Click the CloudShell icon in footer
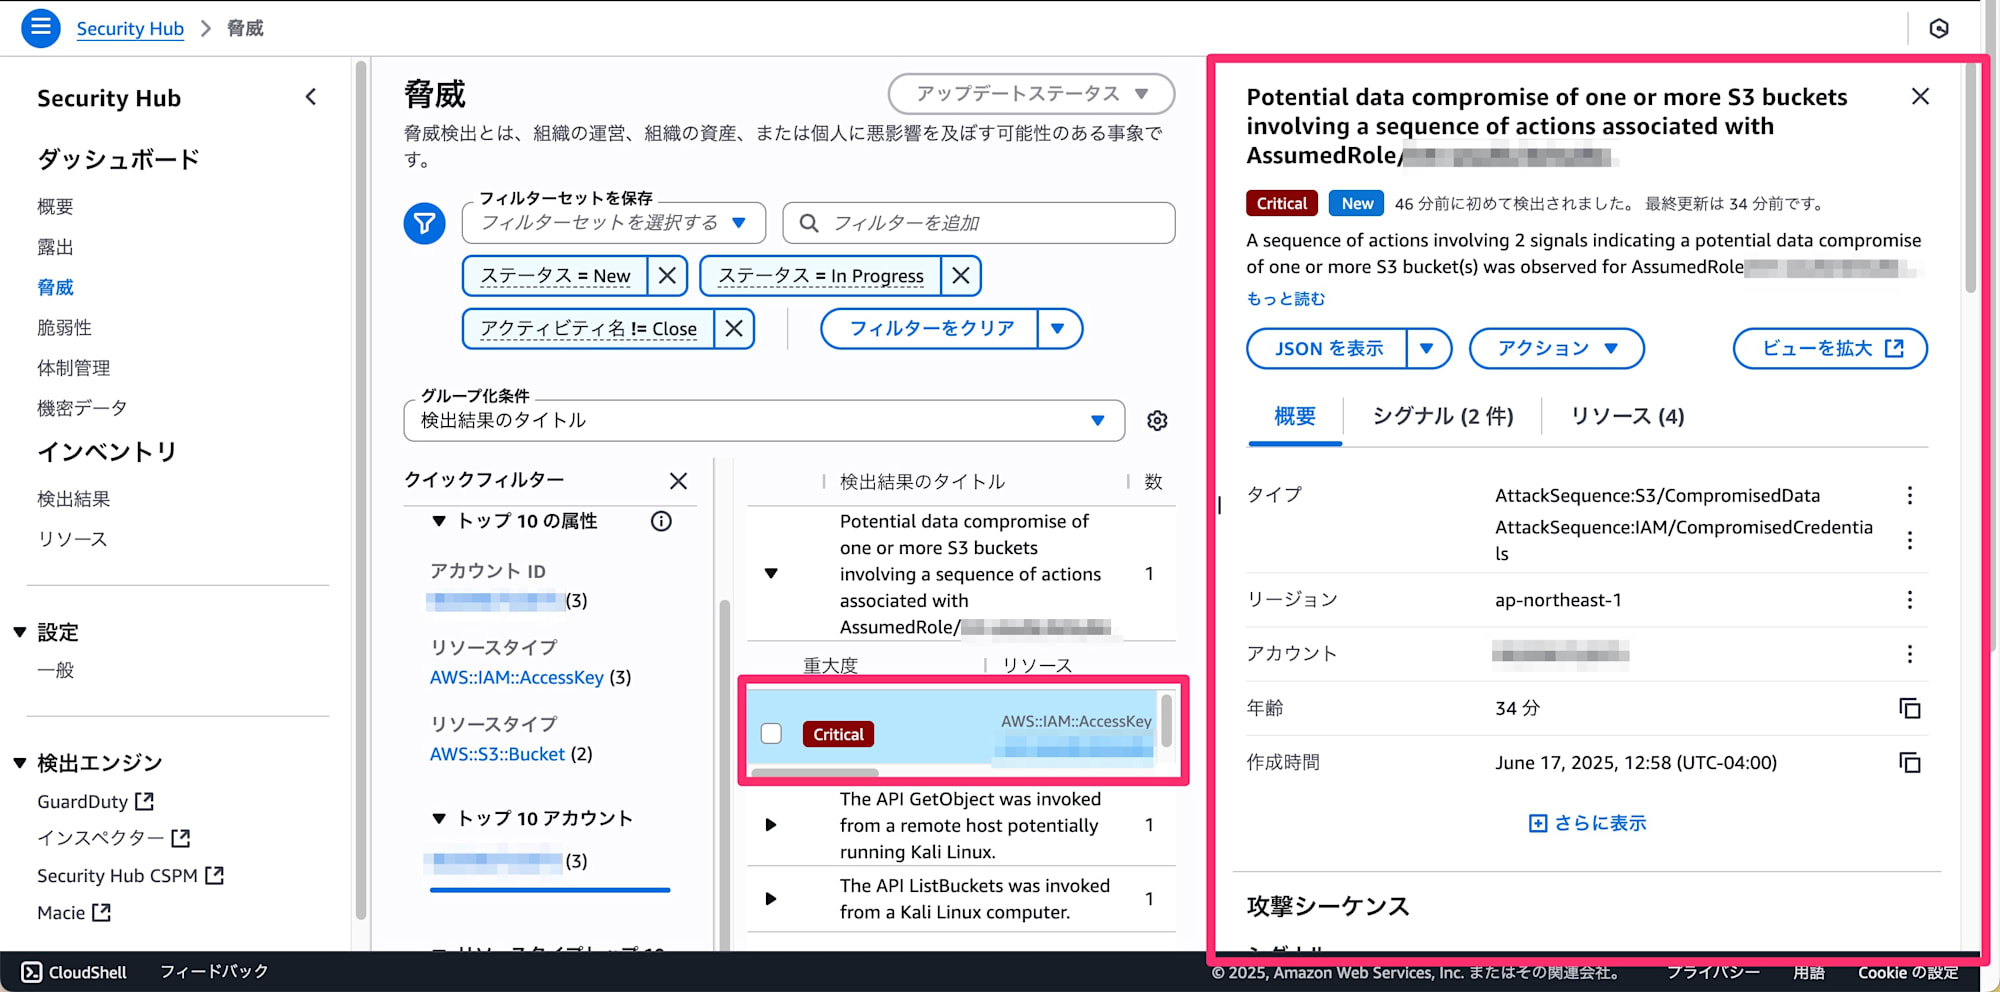Screen dimensions: 2000x992 pyautogui.click(x=32, y=972)
